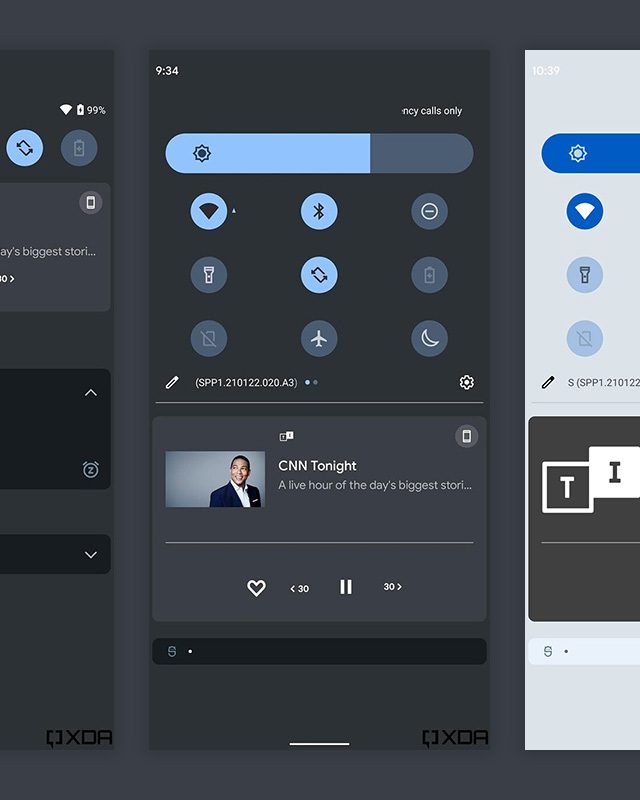Image resolution: width=640 pixels, height=800 pixels.
Task: Skip forward 30 seconds in CNN Tonight
Action: coord(392,587)
